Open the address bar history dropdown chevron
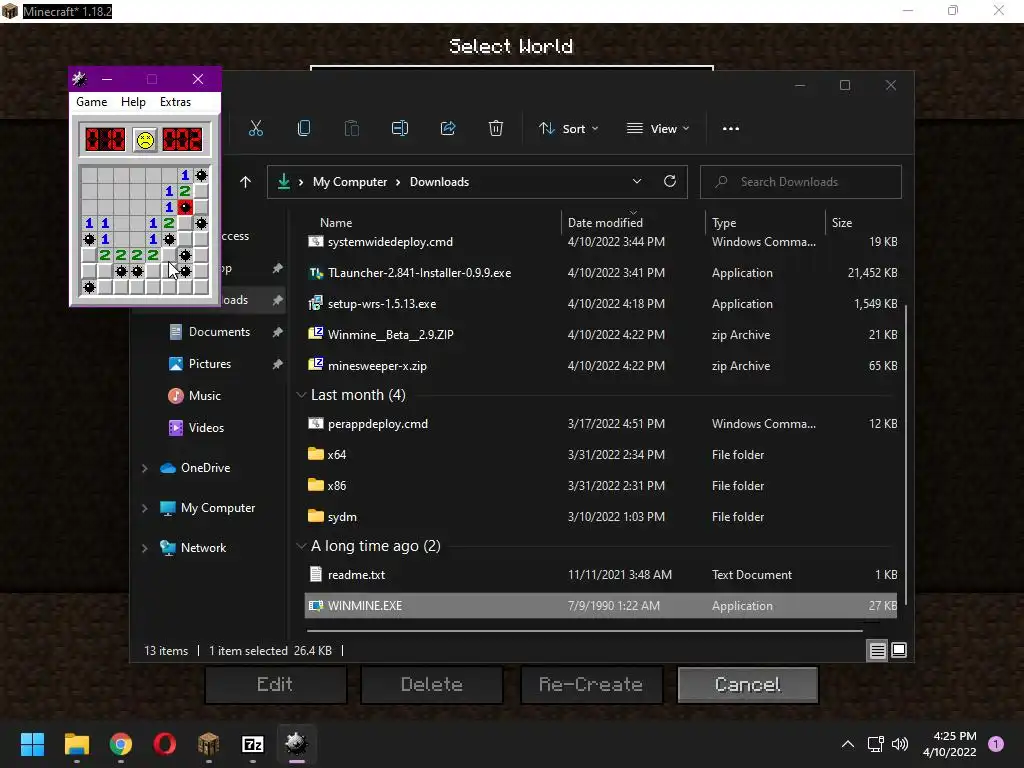The height and width of the screenshot is (768, 1024). (637, 182)
